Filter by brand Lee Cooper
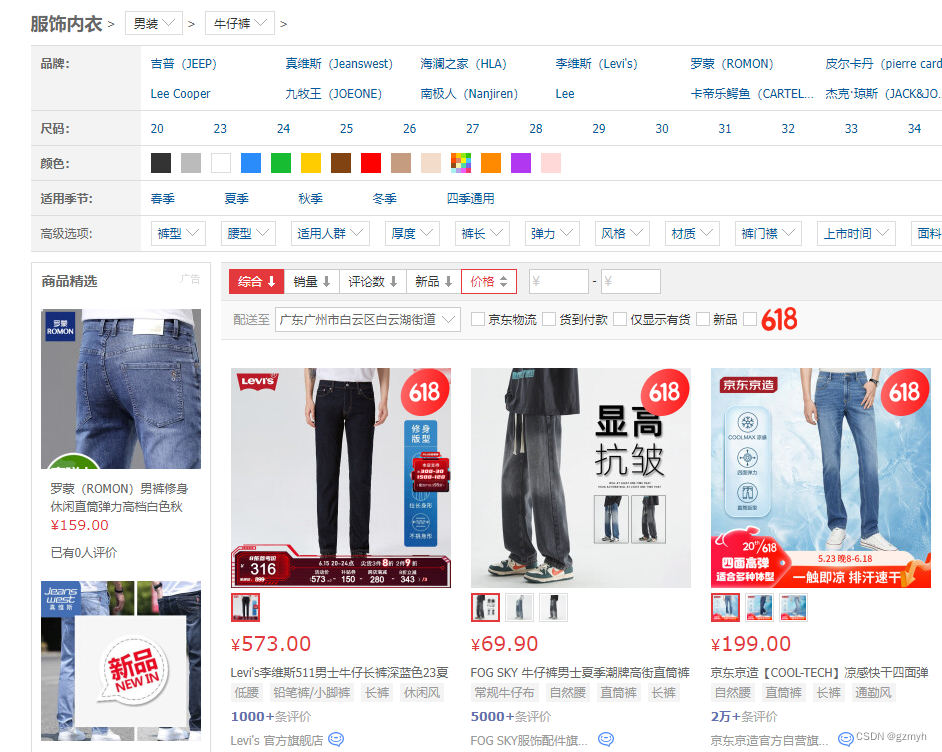The image size is (942, 752). click(x=180, y=94)
